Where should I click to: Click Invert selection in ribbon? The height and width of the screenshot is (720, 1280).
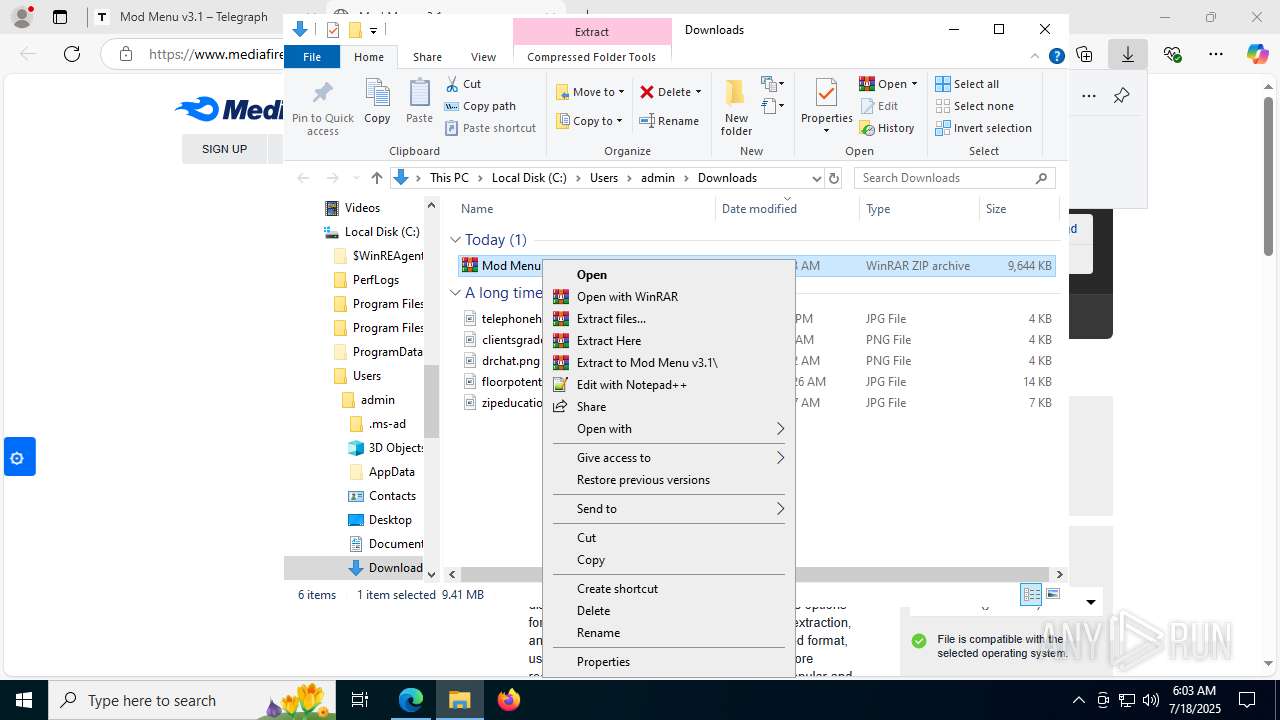pos(983,128)
